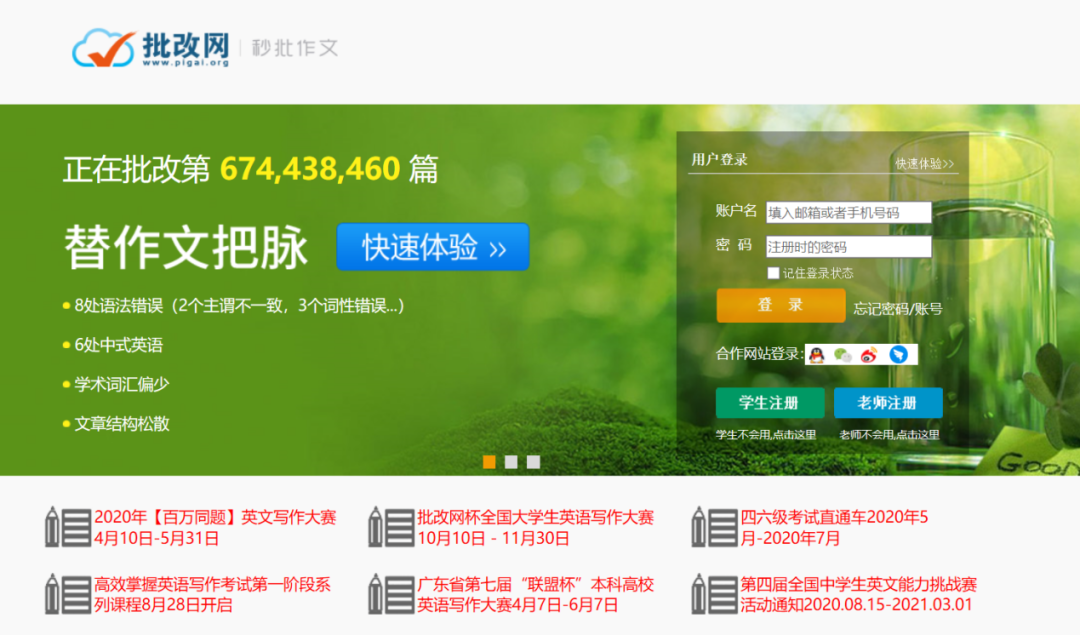Select the first orange carousel indicator
1080x635 pixels.
pyautogui.click(x=489, y=462)
